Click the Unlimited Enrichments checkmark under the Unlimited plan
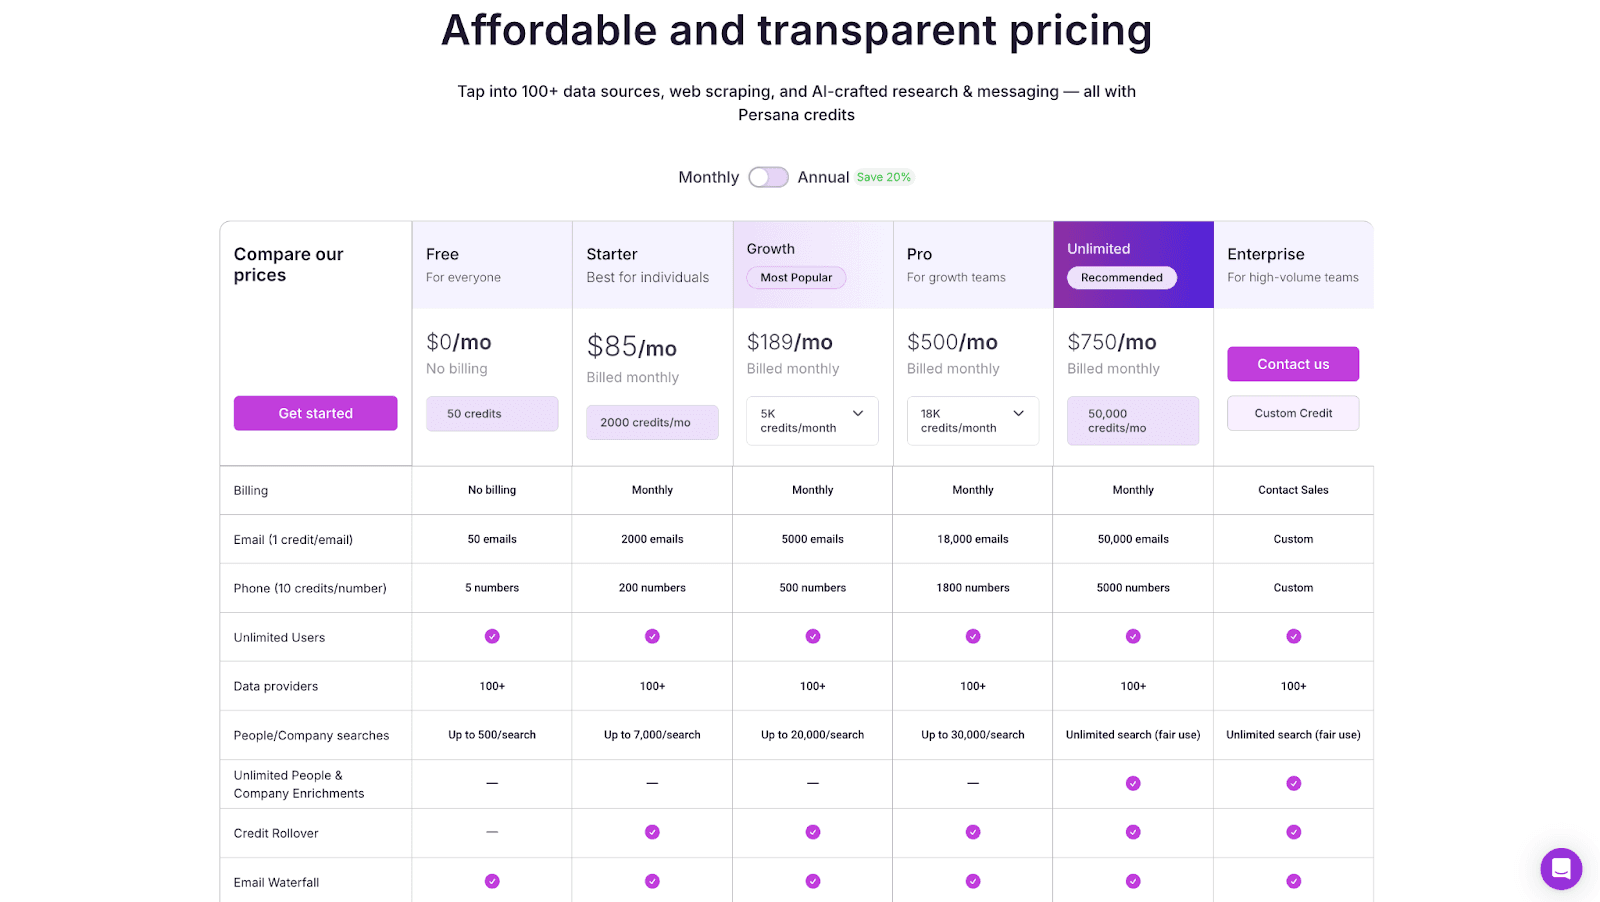Image resolution: width=1600 pixels, height=902 pixels. click(x=1132, y=783)
